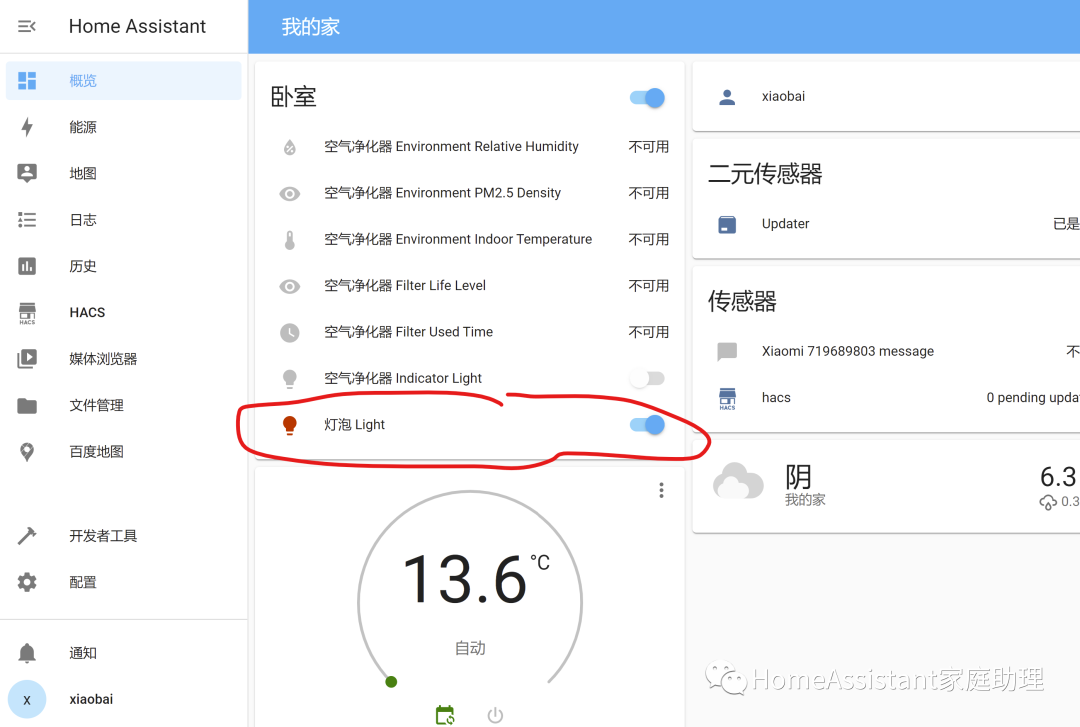The height and width of the screenshot is (727, 1080).
Task: Enable the 空气净化器 Indicator Light toggle
Action: 646,378
